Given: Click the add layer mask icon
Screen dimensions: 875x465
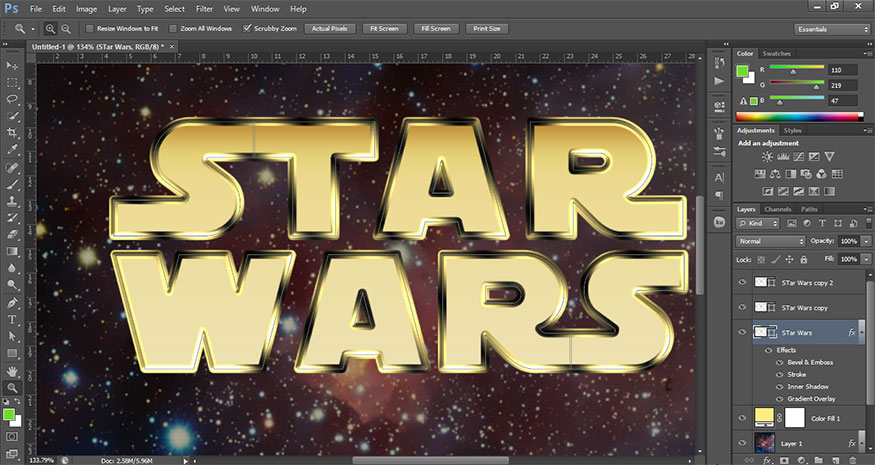Looking at the screenshot, I should coord(785,460).
